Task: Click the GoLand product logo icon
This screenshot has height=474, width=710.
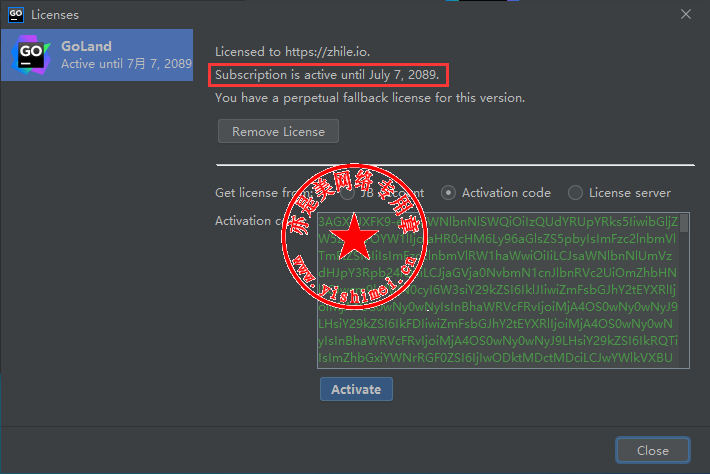Action: point(31,55)
